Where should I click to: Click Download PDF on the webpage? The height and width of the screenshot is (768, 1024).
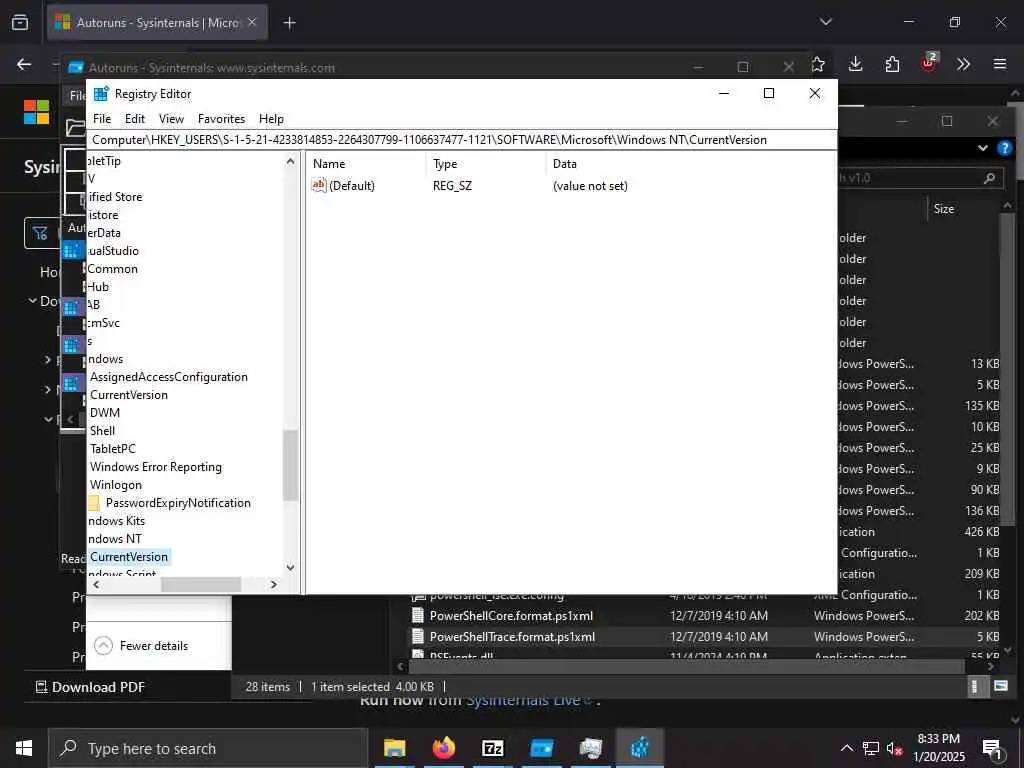coord(90,687)
